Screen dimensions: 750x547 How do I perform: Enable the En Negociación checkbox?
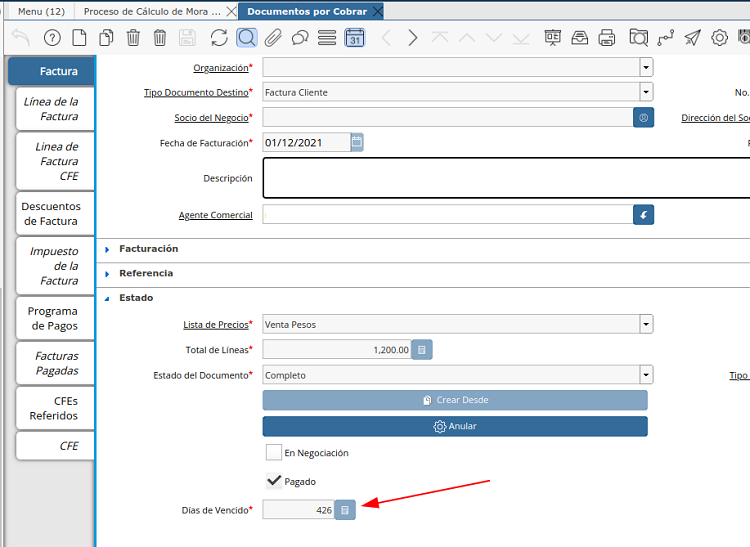[274, 453]
